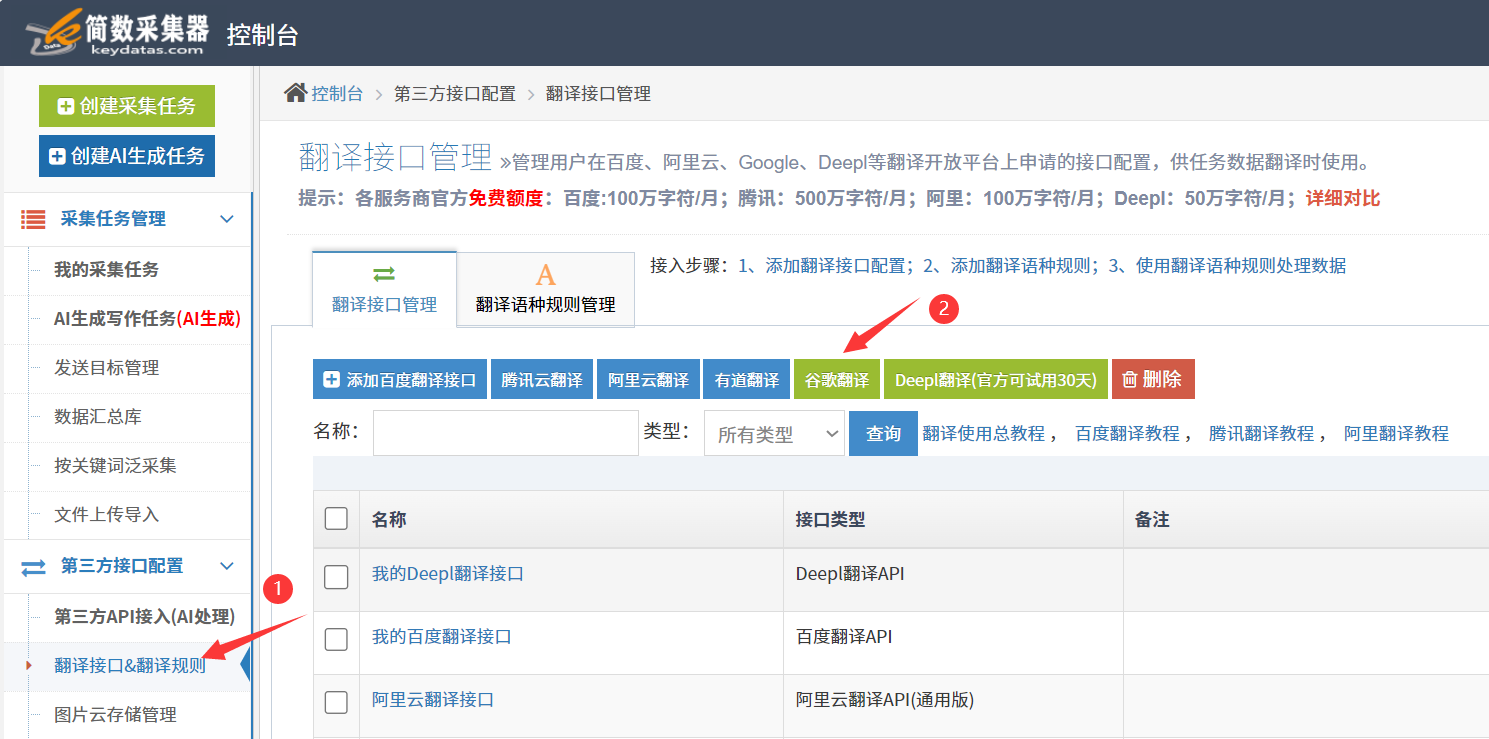This screenshot has width=1489, height=739.
Task: Click plus icon on 创建采集任务 button
Action: point(66,106)
